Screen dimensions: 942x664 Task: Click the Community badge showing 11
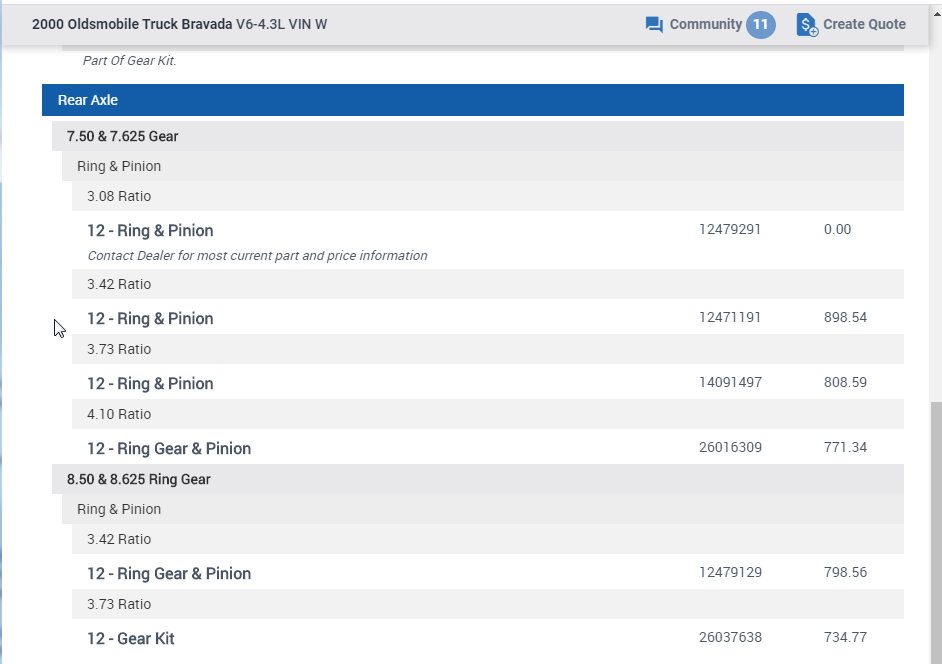pyautogui.click(x=761, y=24)
